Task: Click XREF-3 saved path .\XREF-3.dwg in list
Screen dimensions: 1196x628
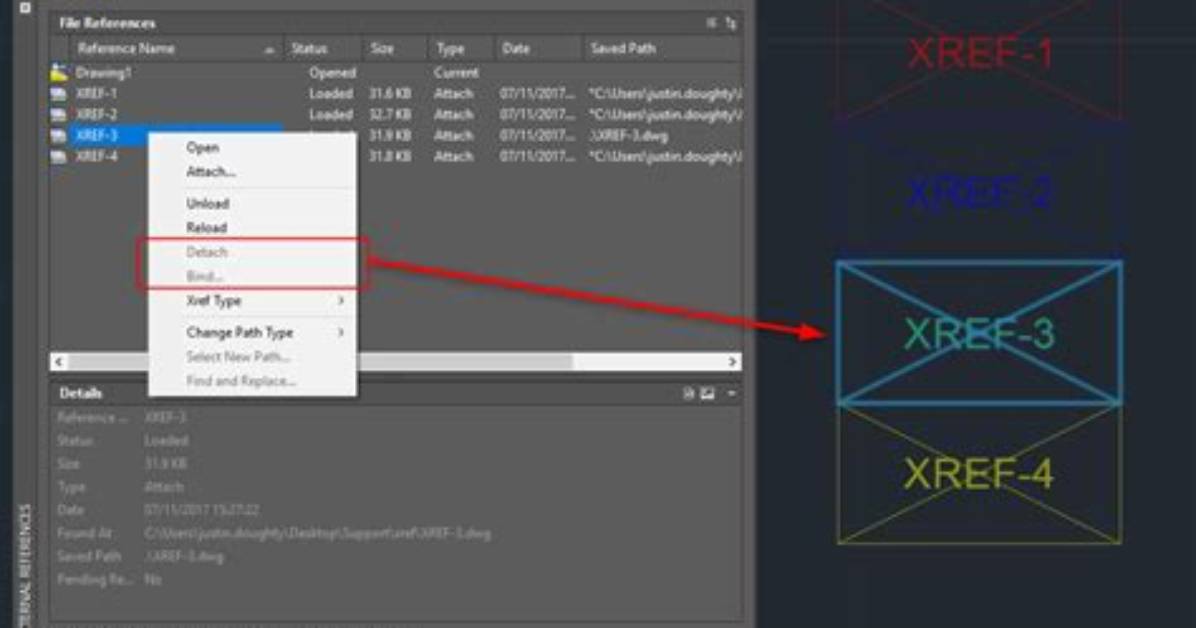Action: [629, 136]
